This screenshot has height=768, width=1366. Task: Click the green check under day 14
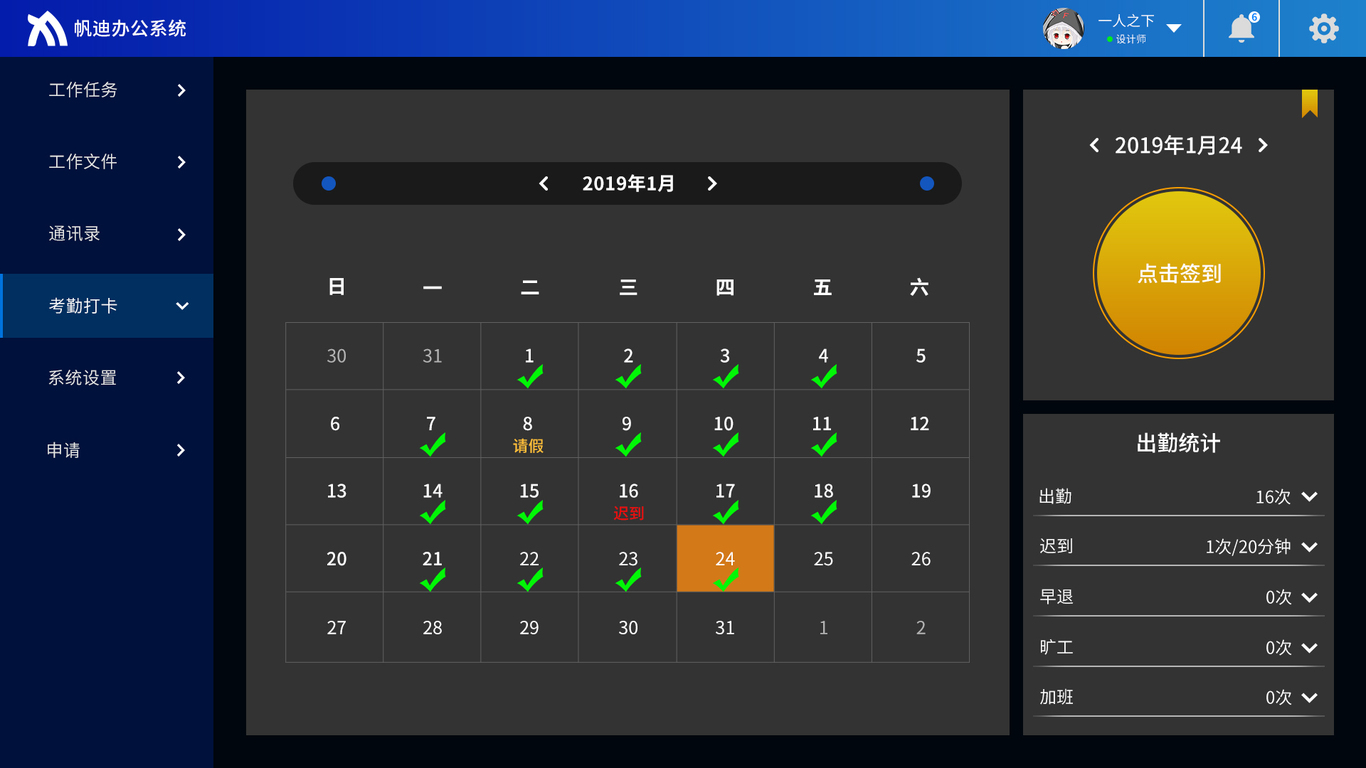(432, 512)
